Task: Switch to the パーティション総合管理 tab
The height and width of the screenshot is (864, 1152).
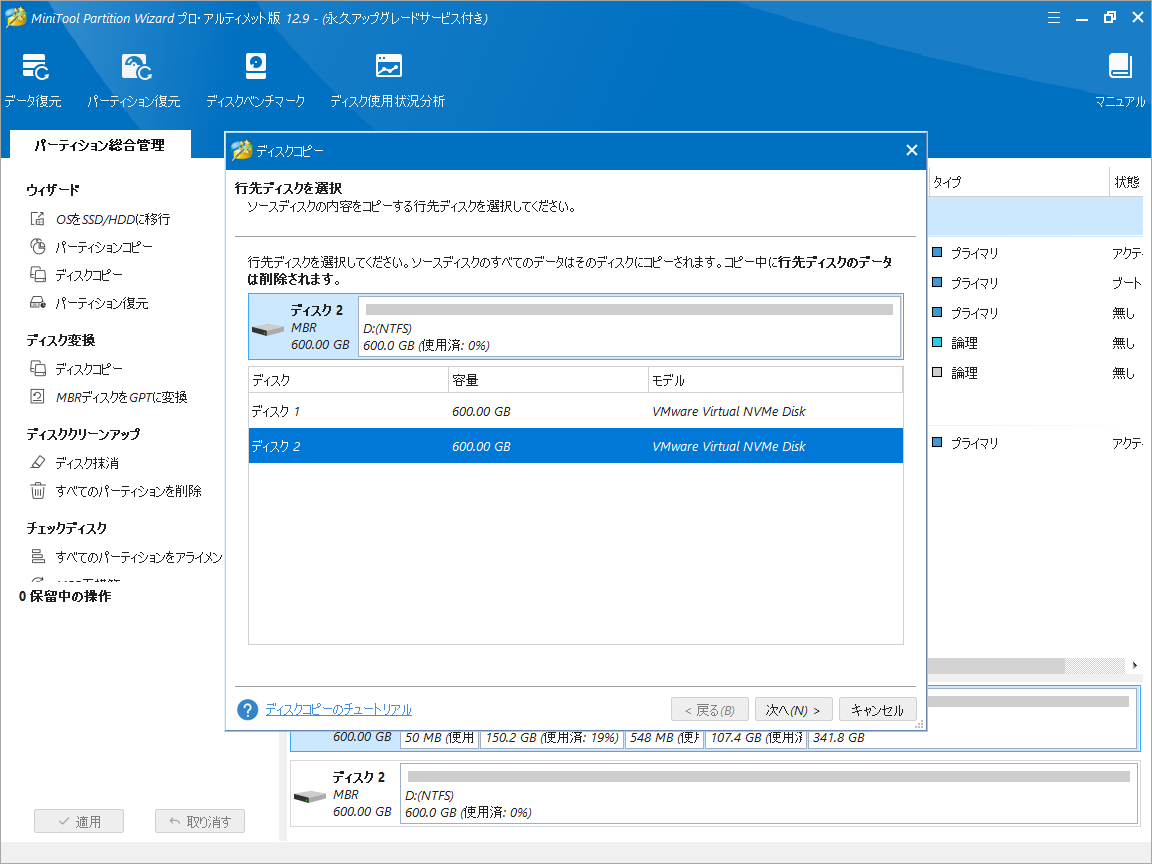Action: pyautogui.click(x=100, y=145)
